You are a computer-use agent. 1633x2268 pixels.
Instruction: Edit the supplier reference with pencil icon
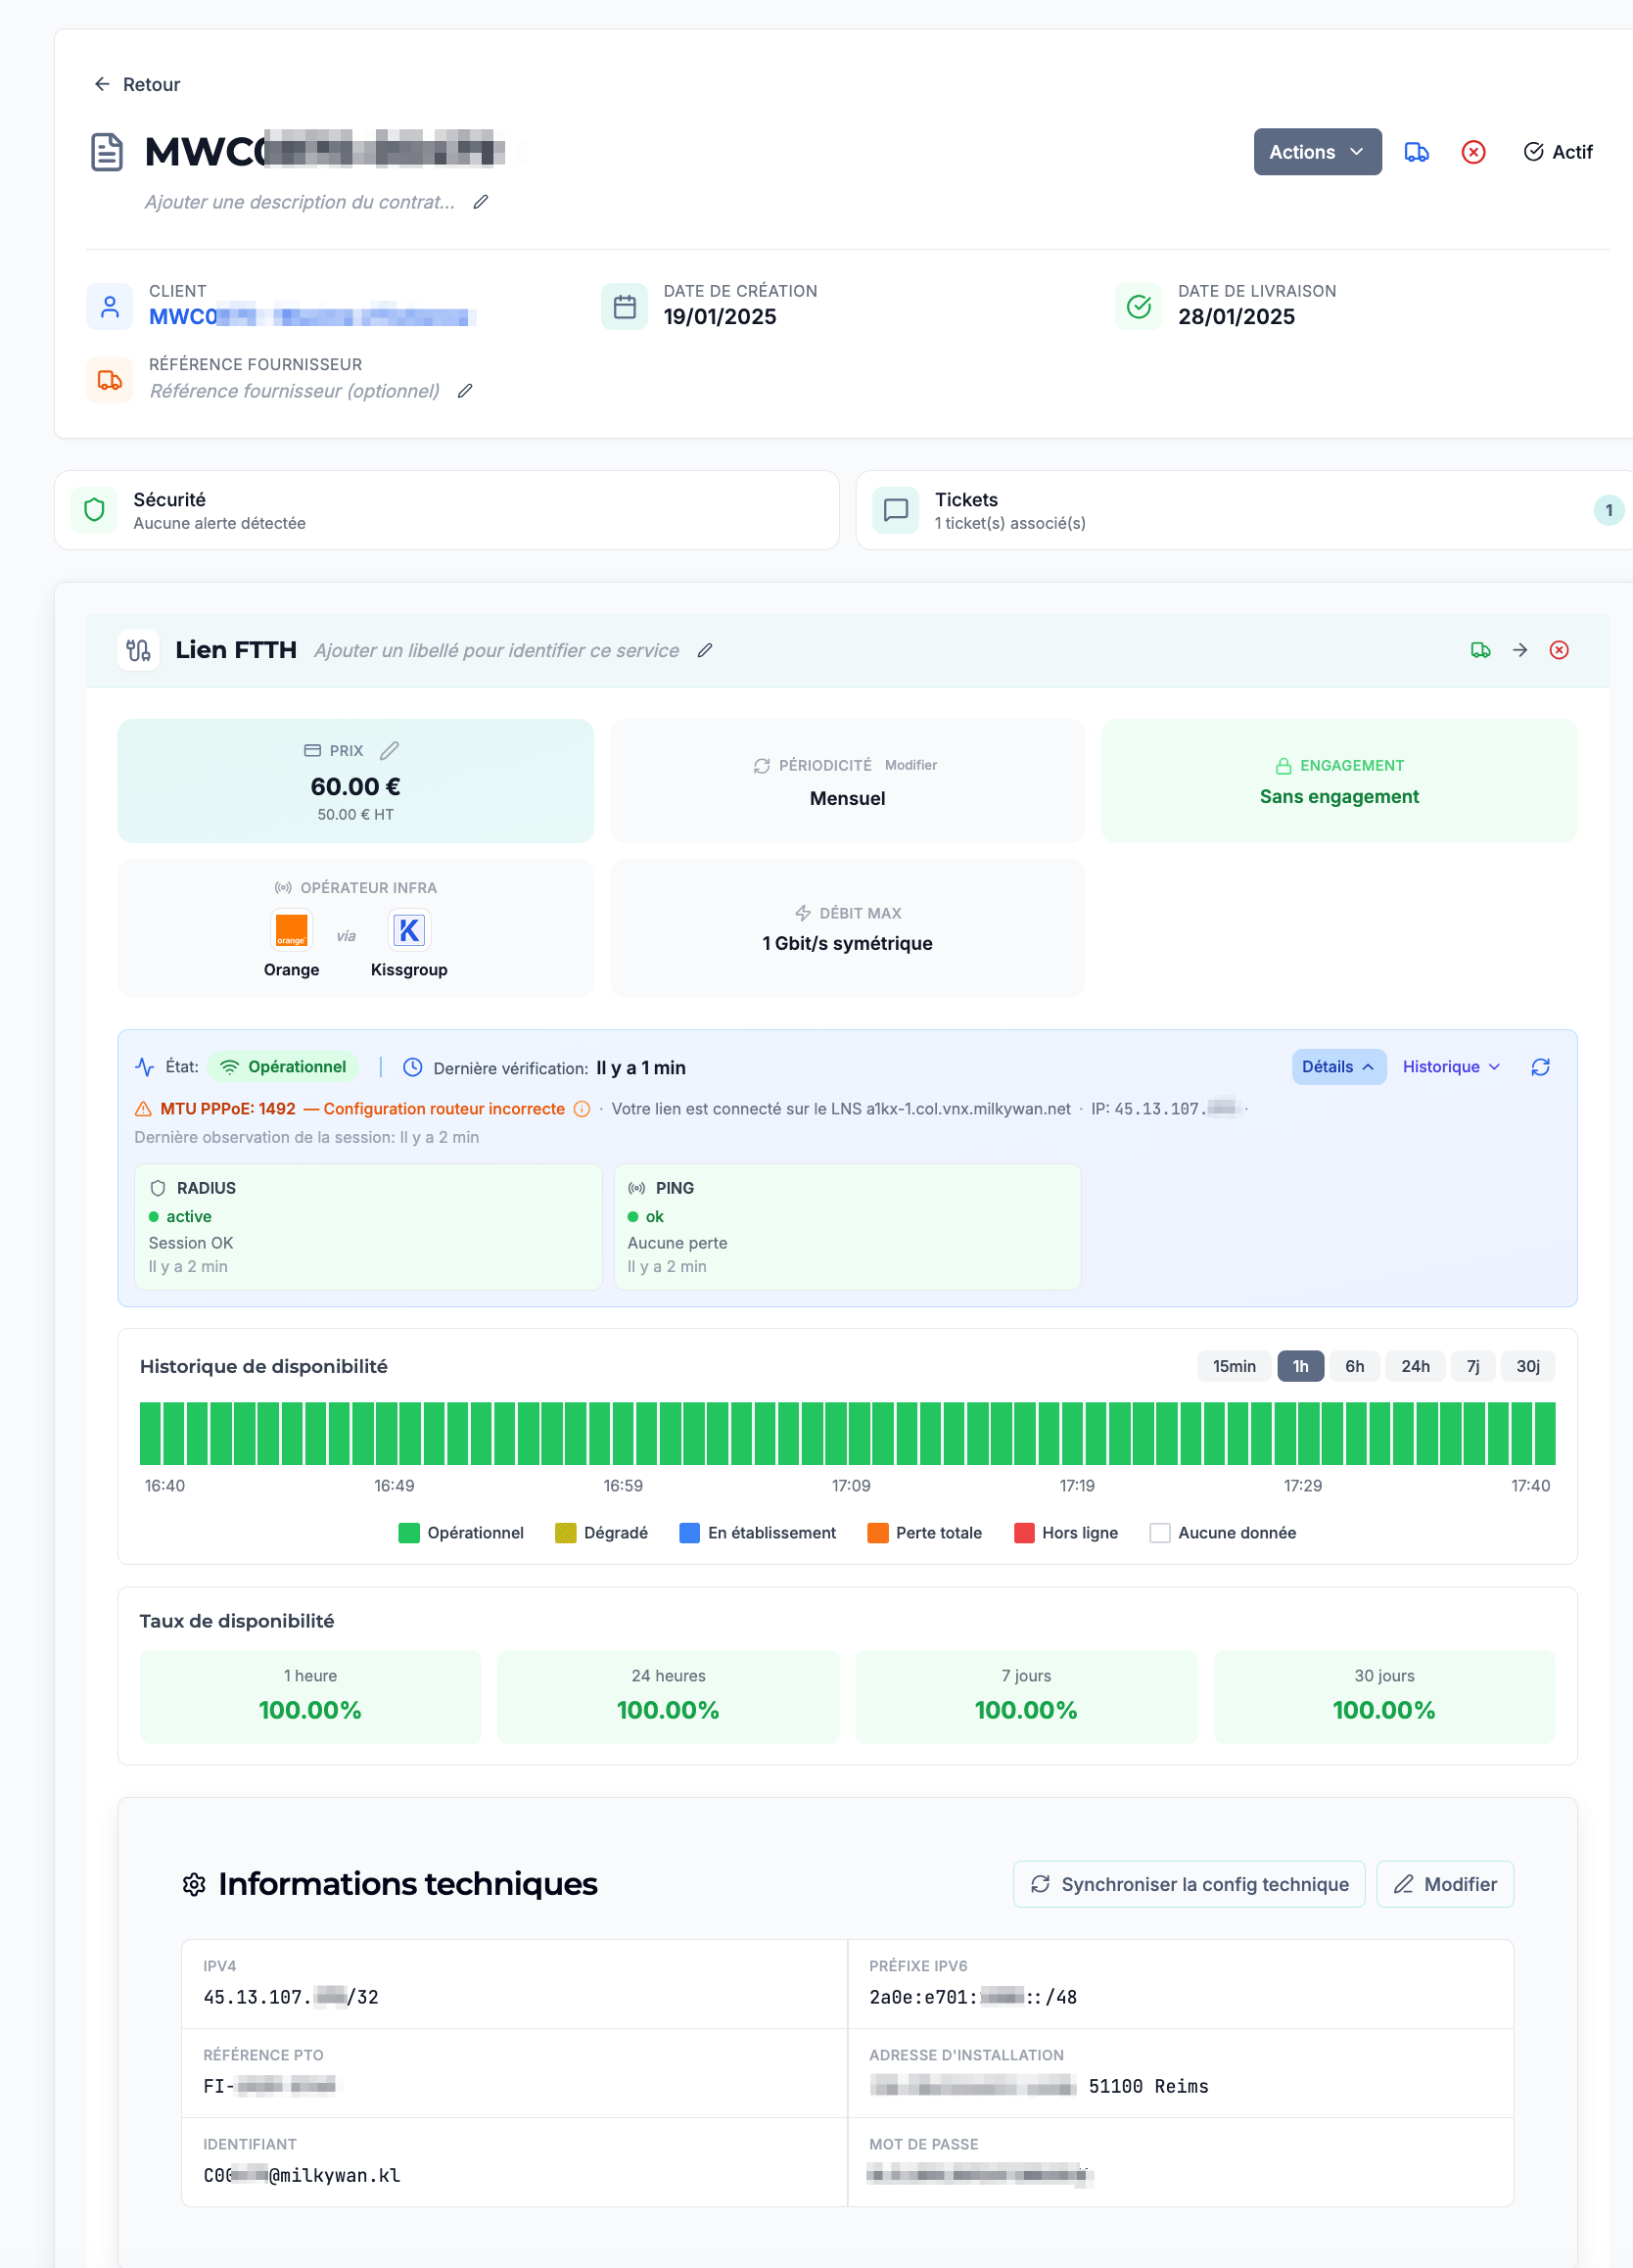point(465,391)
